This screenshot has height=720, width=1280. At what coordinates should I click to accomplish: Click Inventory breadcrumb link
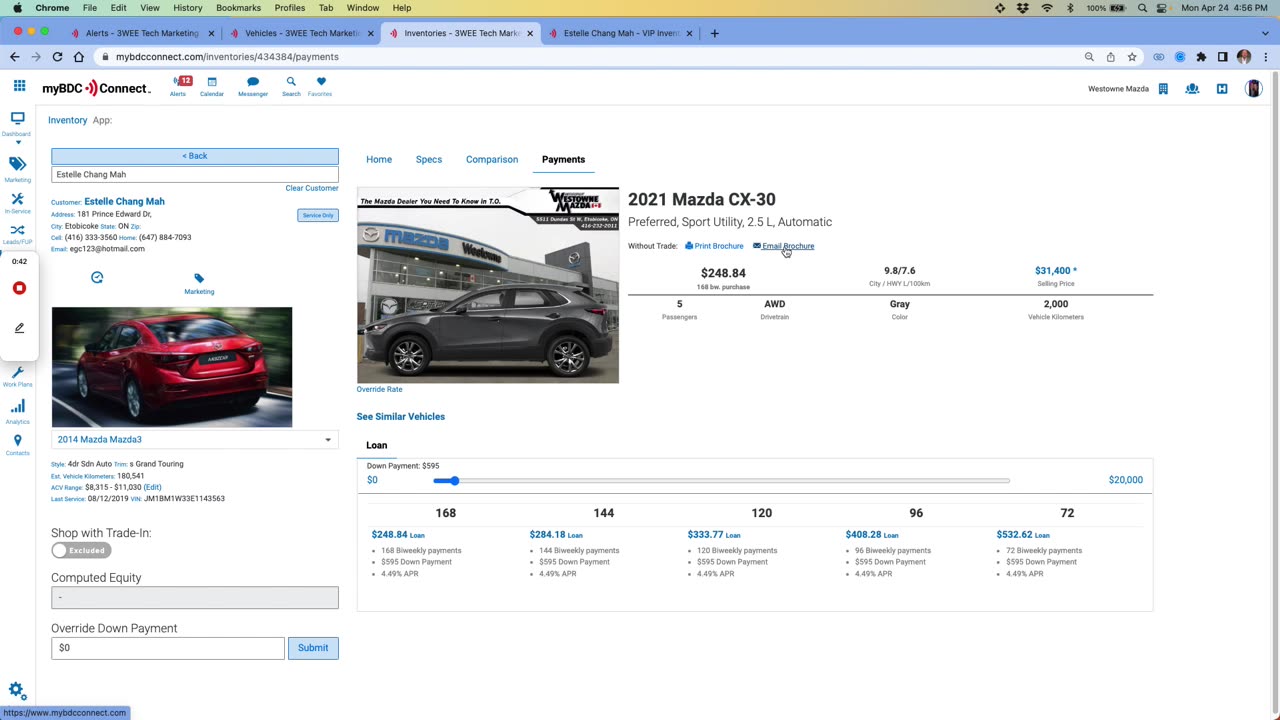[68, 120]
